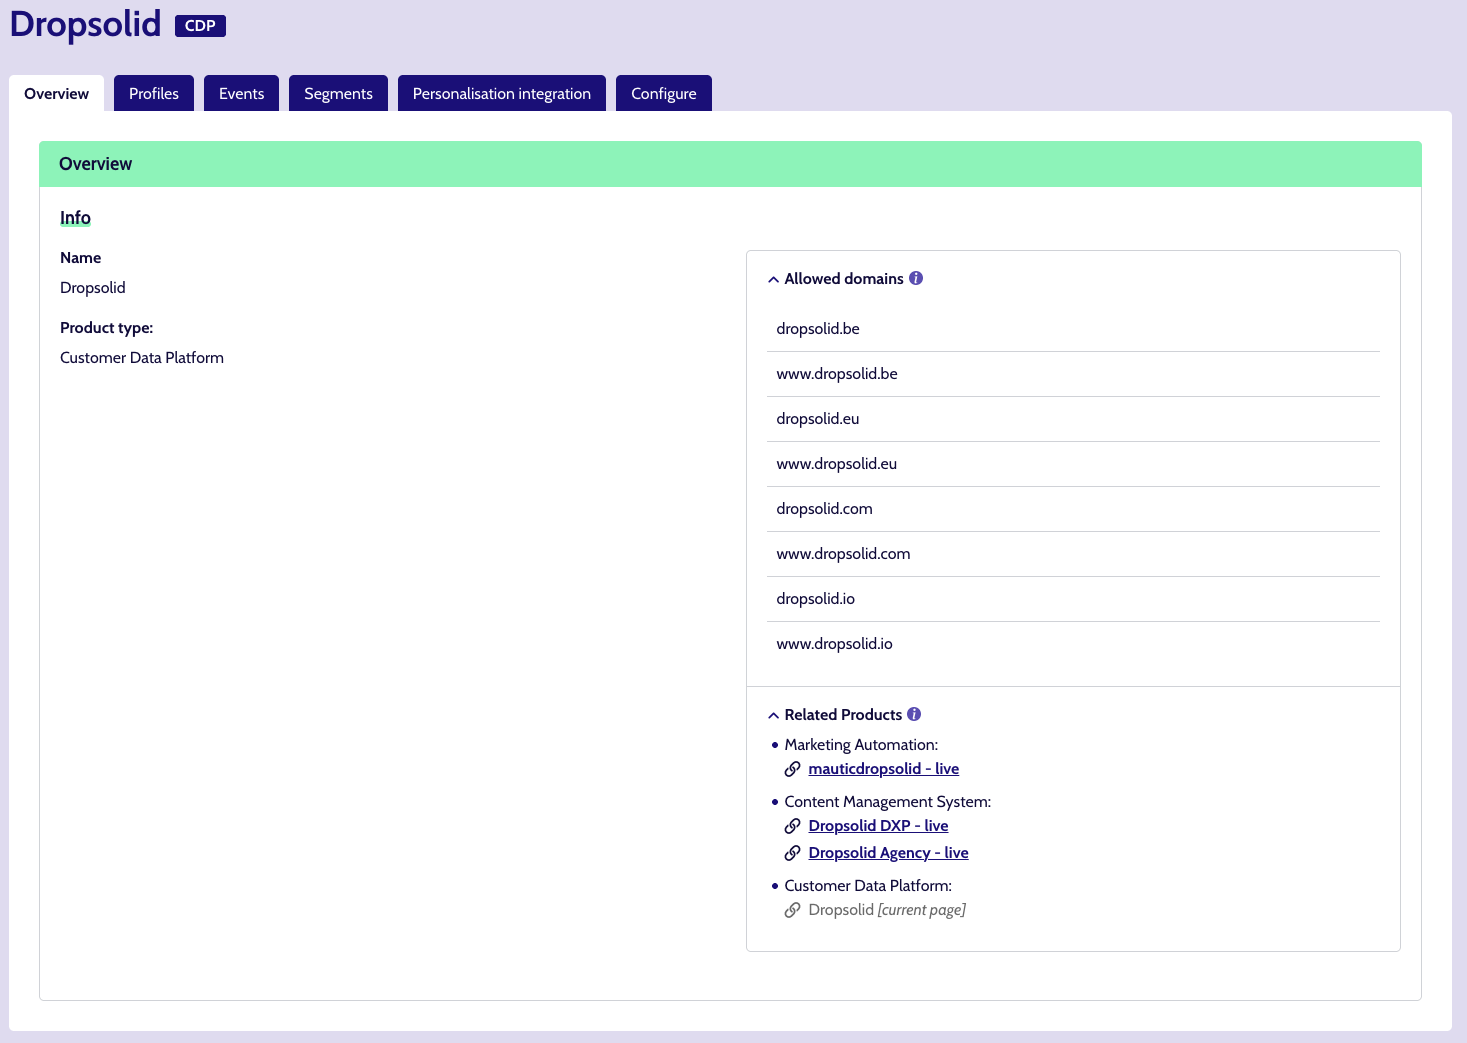Open the Dropsolid Agency - live link
This screenshot has width=1467, height=1043.
(x=888, y=853)
